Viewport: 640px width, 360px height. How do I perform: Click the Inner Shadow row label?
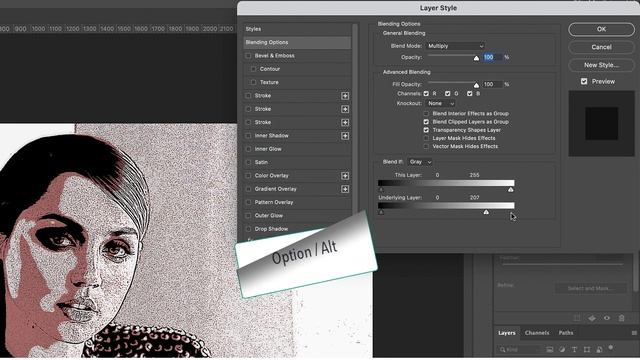coord(271,136)
